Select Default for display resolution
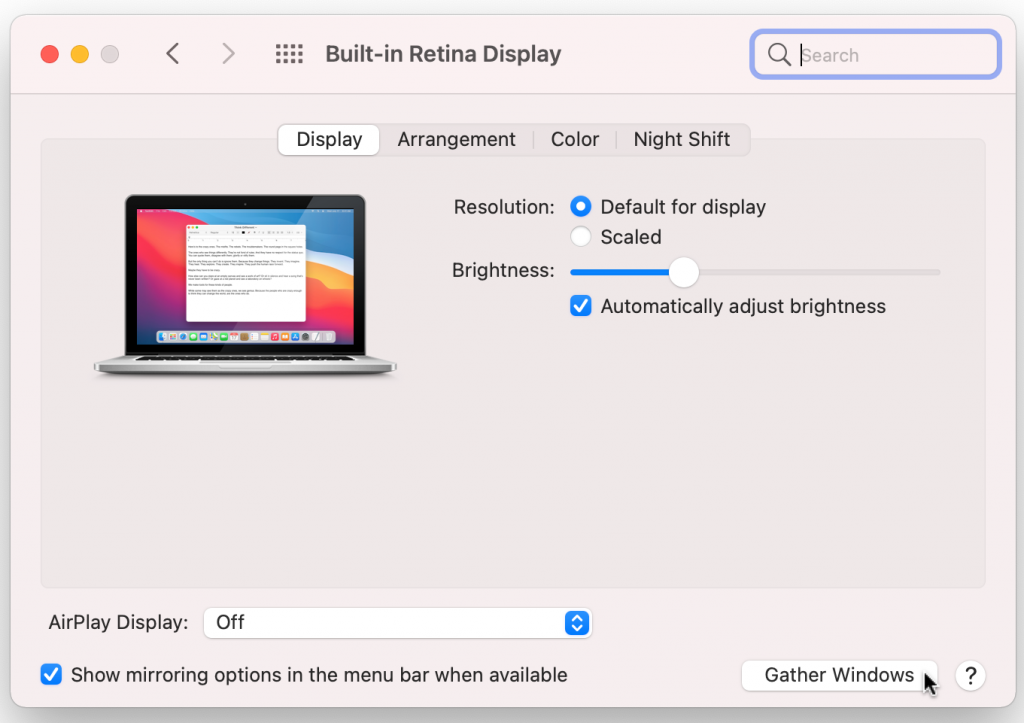 click(x=580, y=206)
